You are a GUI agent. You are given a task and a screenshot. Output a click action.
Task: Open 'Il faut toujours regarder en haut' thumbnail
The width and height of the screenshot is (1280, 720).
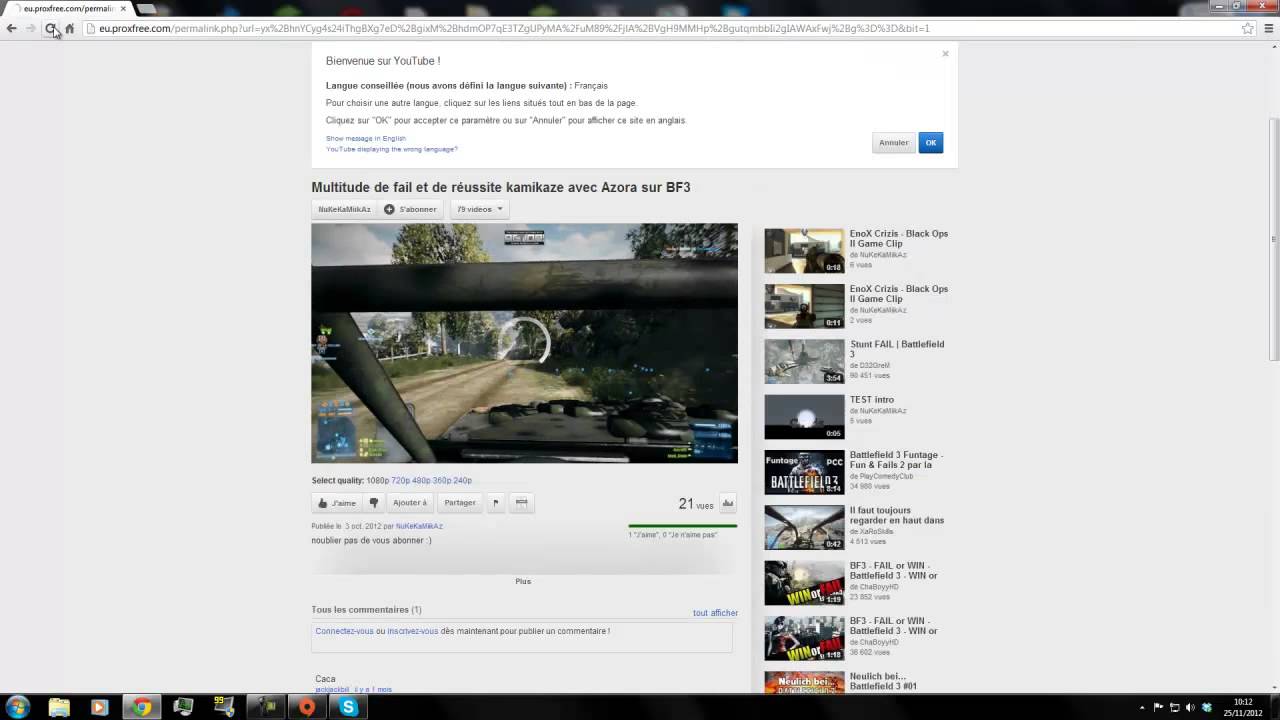pos(805,527)
